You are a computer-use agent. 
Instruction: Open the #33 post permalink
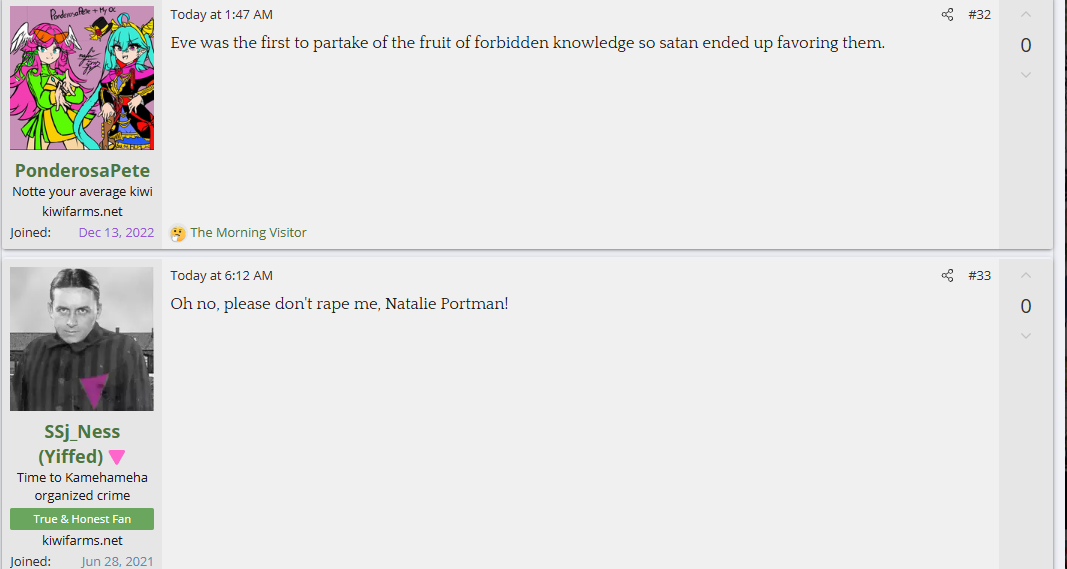pyautogui.click(x=979, y=276)
